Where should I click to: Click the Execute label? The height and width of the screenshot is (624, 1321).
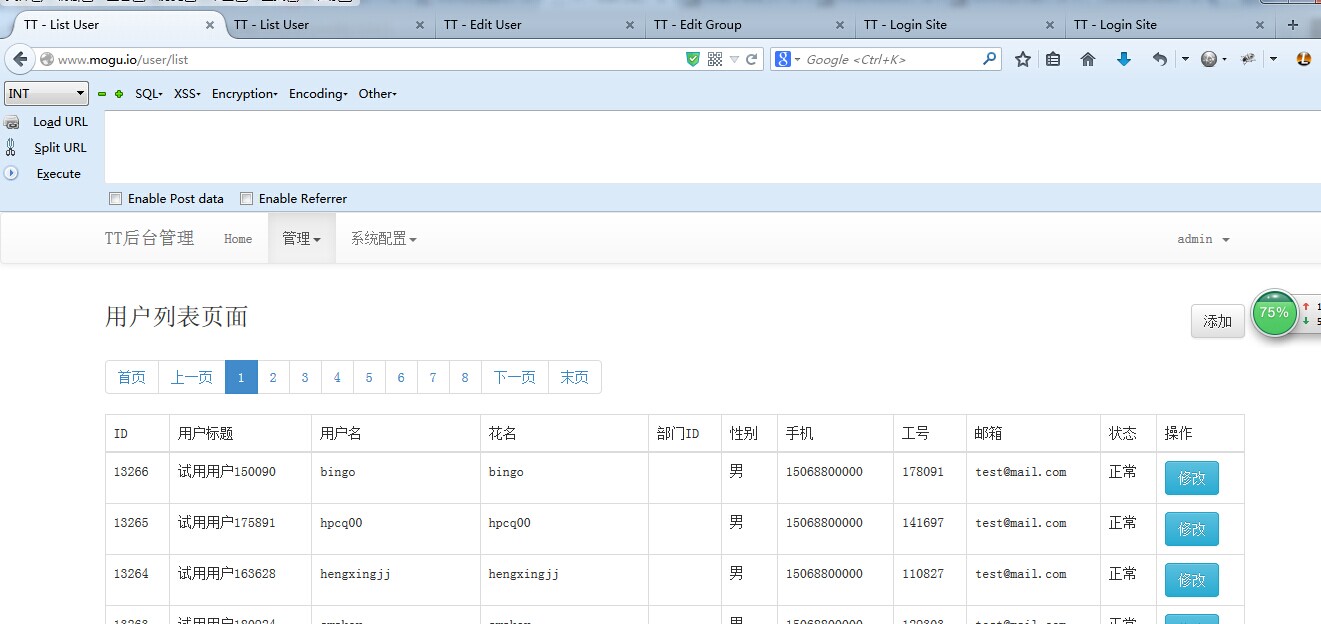coord(59,174)
